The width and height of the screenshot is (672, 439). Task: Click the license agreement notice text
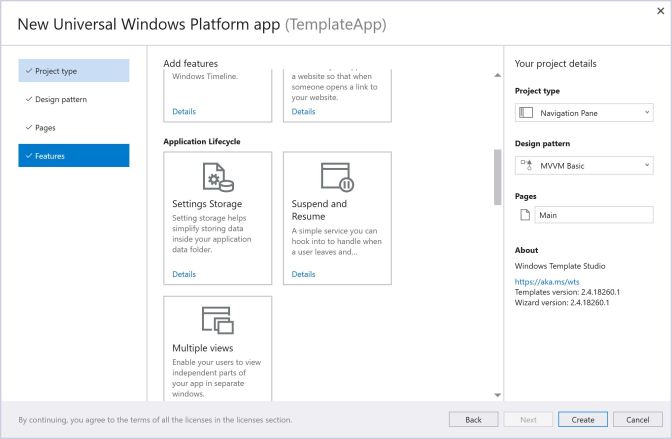click(155, 420)
